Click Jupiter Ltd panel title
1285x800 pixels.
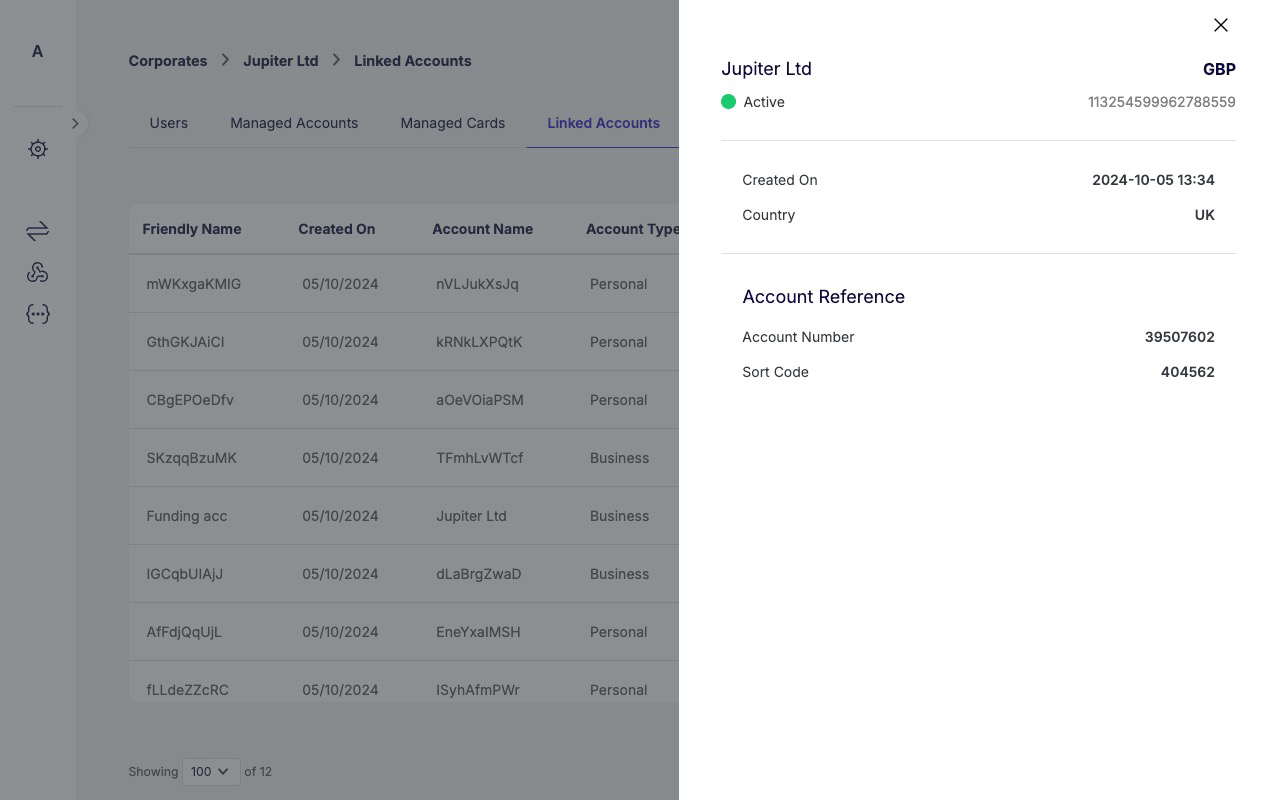766,69
